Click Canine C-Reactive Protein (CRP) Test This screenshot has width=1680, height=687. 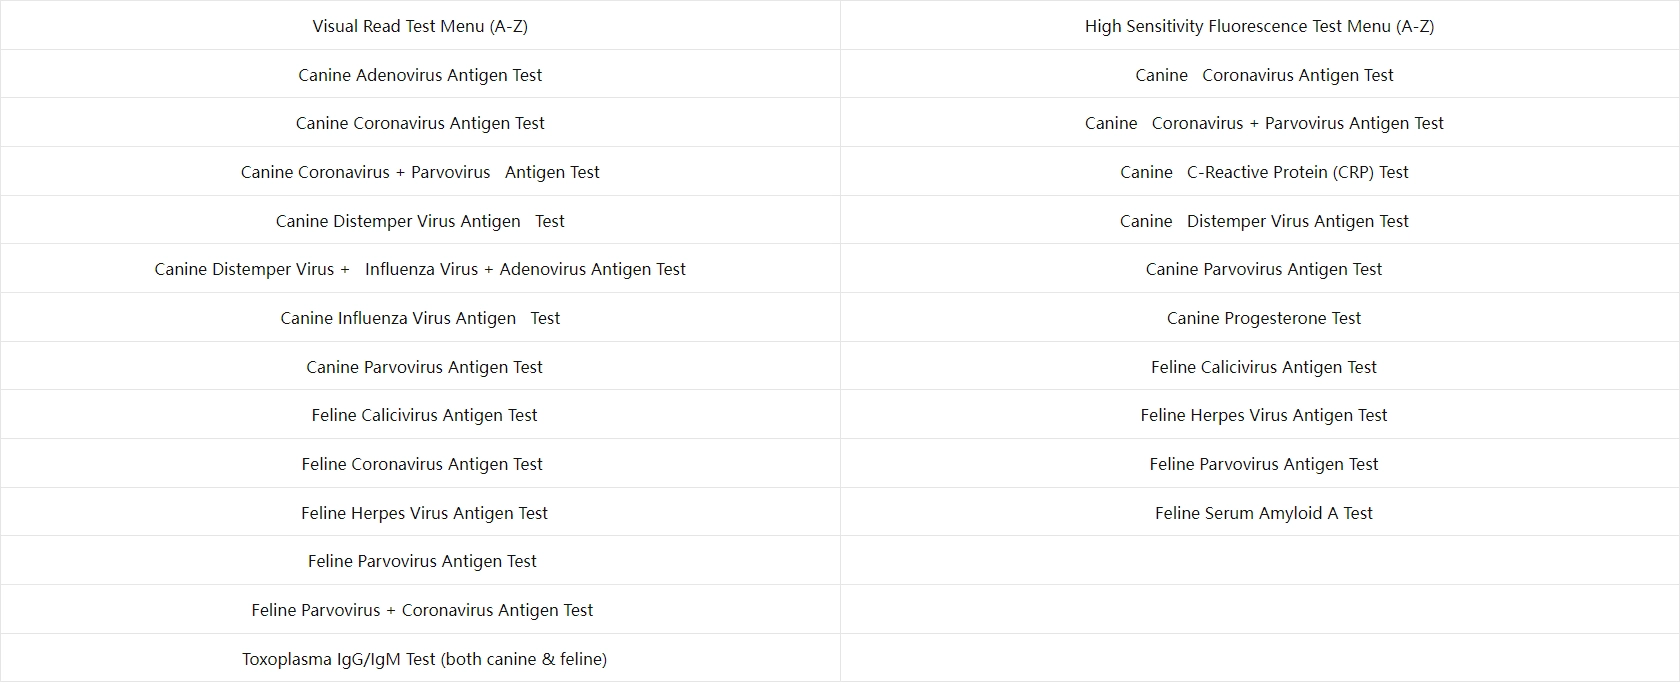(1264, 172)
